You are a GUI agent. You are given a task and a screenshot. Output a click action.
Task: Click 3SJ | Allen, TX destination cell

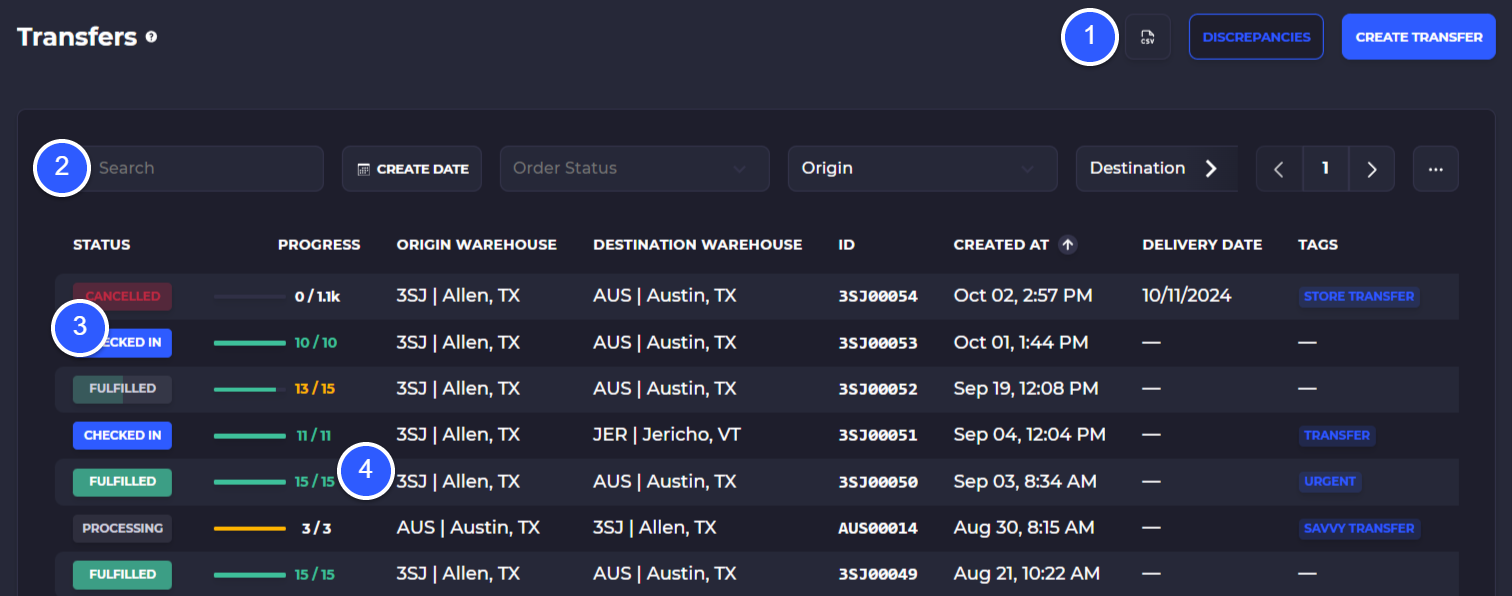tap(655, 527)
